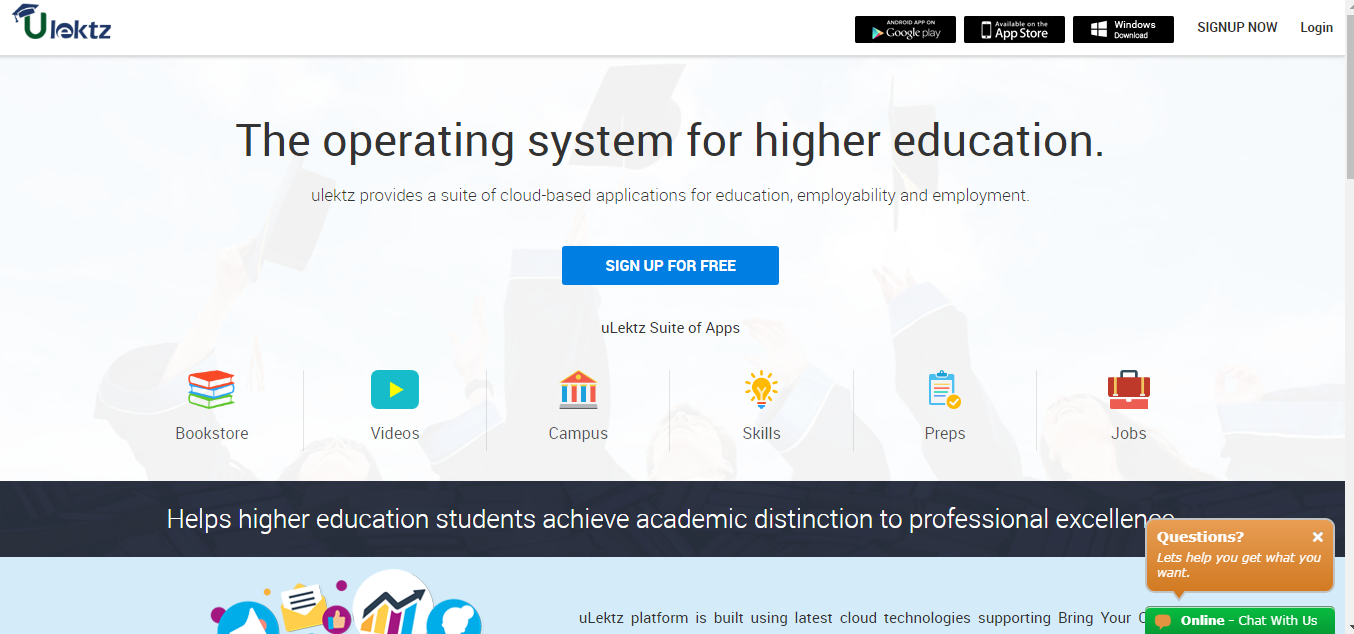Click the Google Play download badge
This screenshot has height=634, width=1354.
click(905, 29)
